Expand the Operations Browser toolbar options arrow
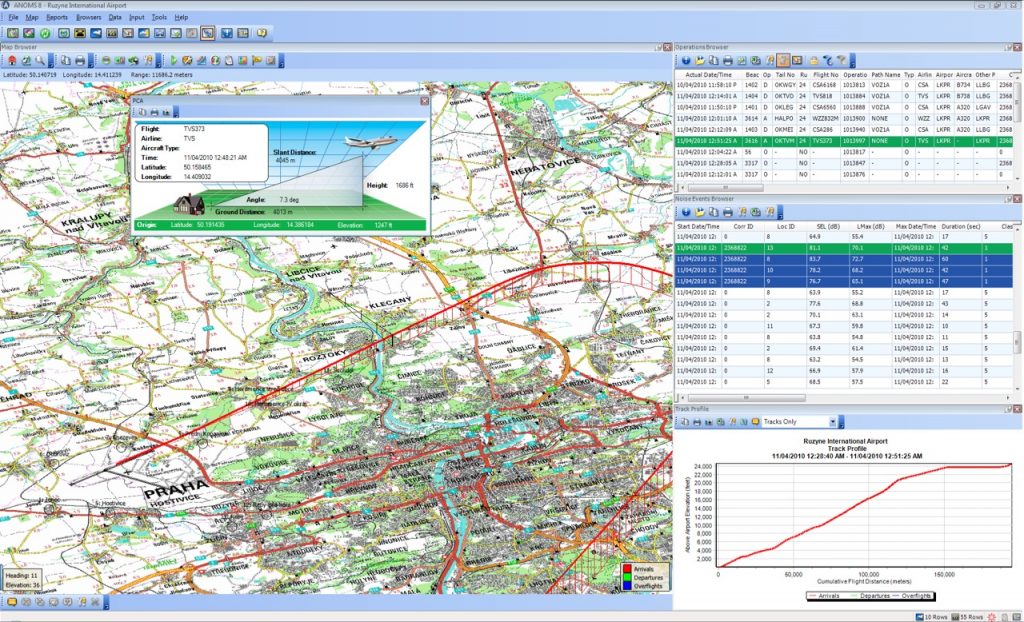 coord(853,61)
